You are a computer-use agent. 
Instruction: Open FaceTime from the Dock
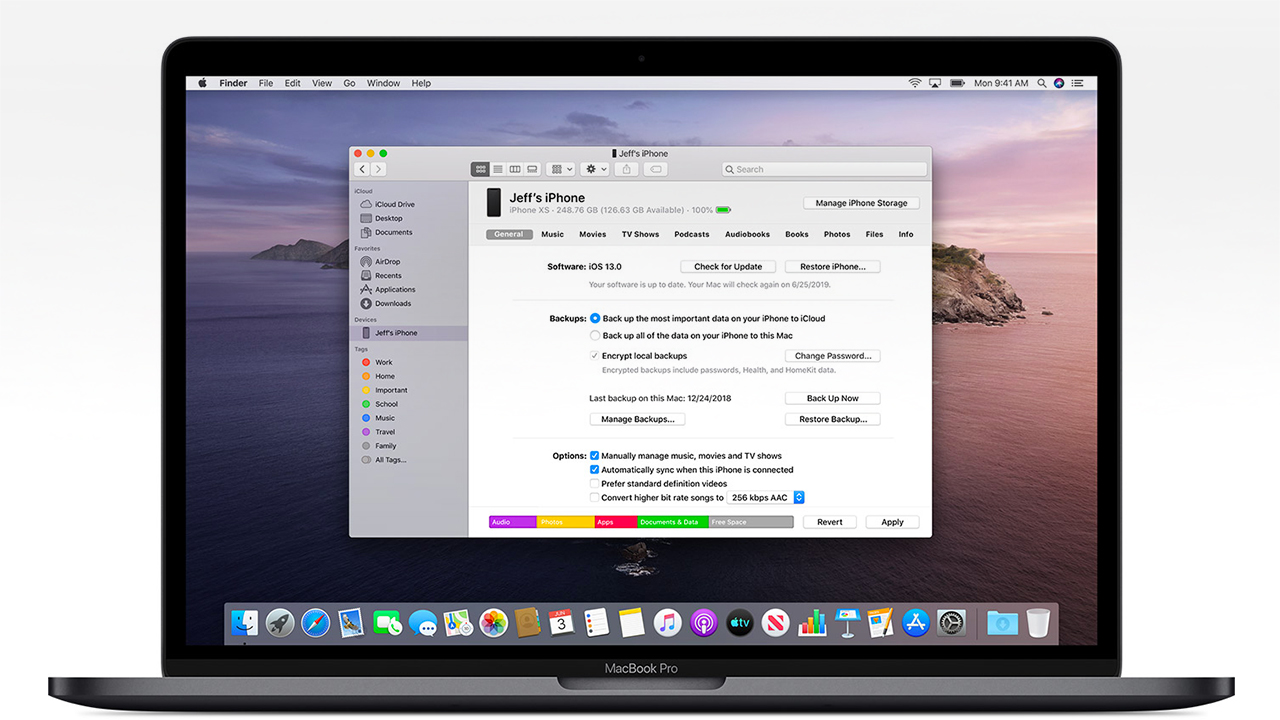[x=388, y=623]
